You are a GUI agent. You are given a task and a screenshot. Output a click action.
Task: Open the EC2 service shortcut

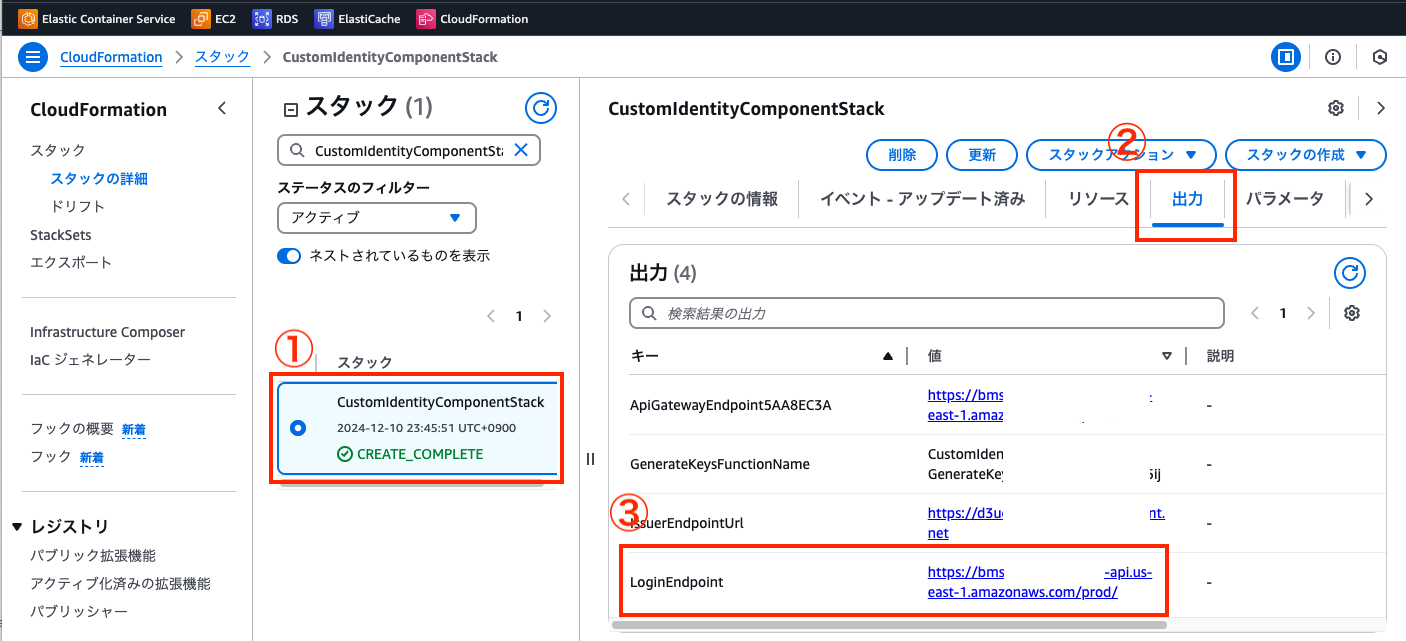point(213,18)
